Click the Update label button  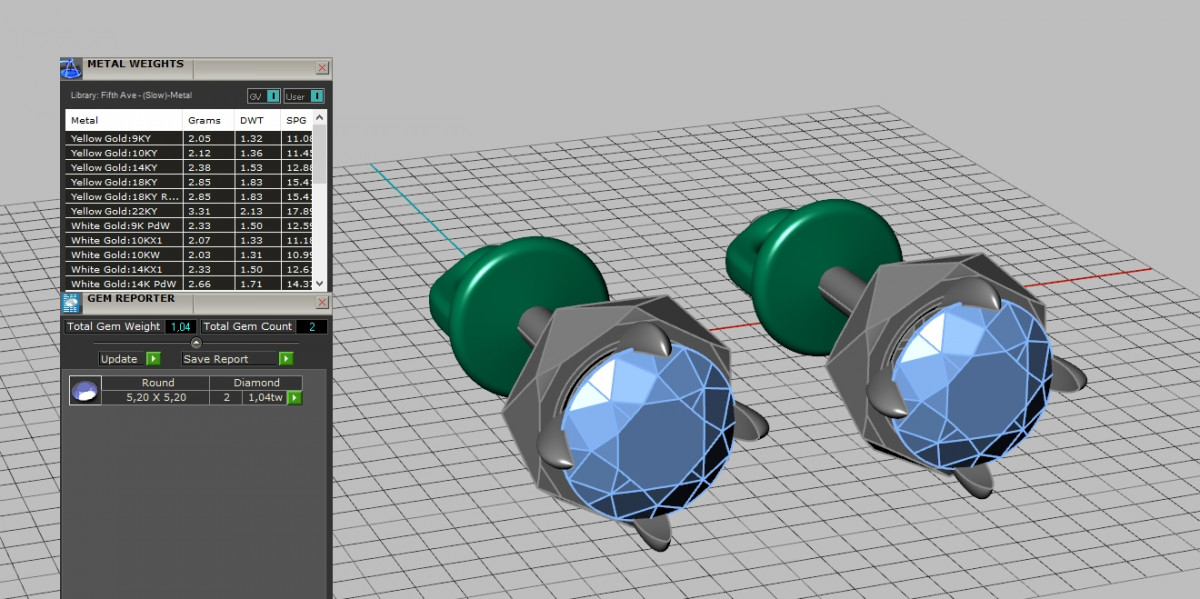121,358
